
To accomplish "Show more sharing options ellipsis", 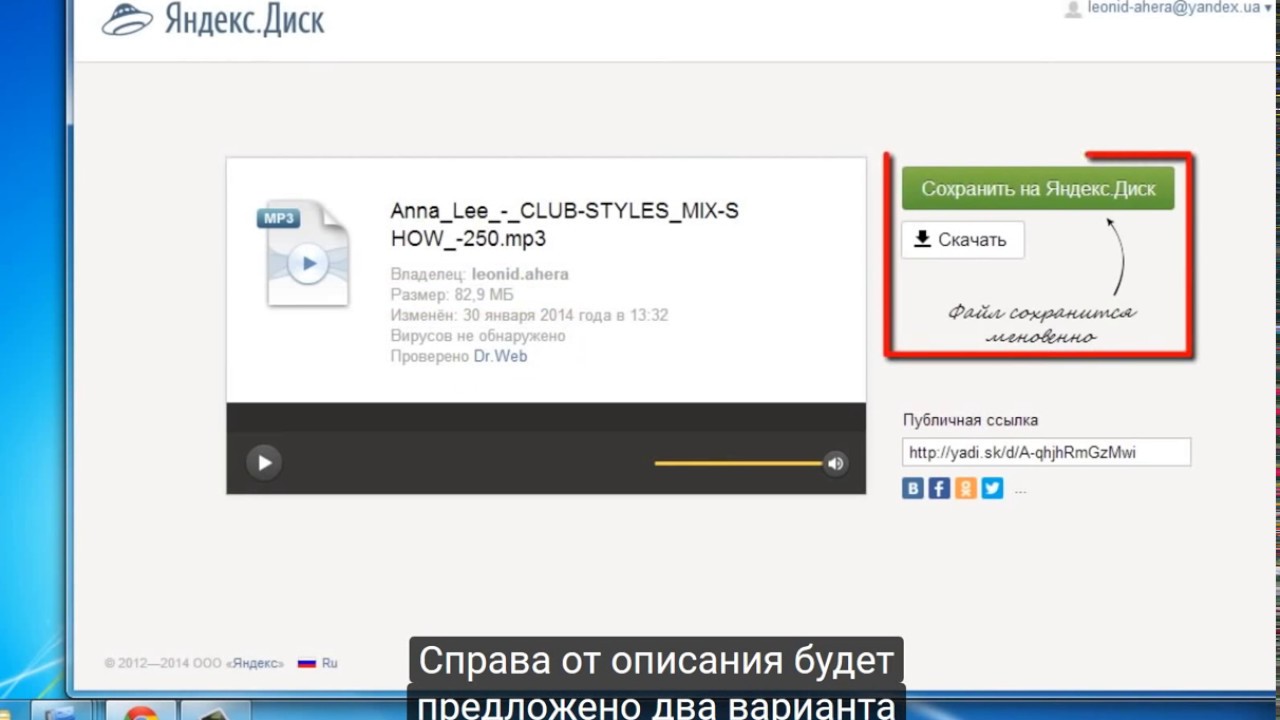I will pyautogui.click(x=1020, y=491).
